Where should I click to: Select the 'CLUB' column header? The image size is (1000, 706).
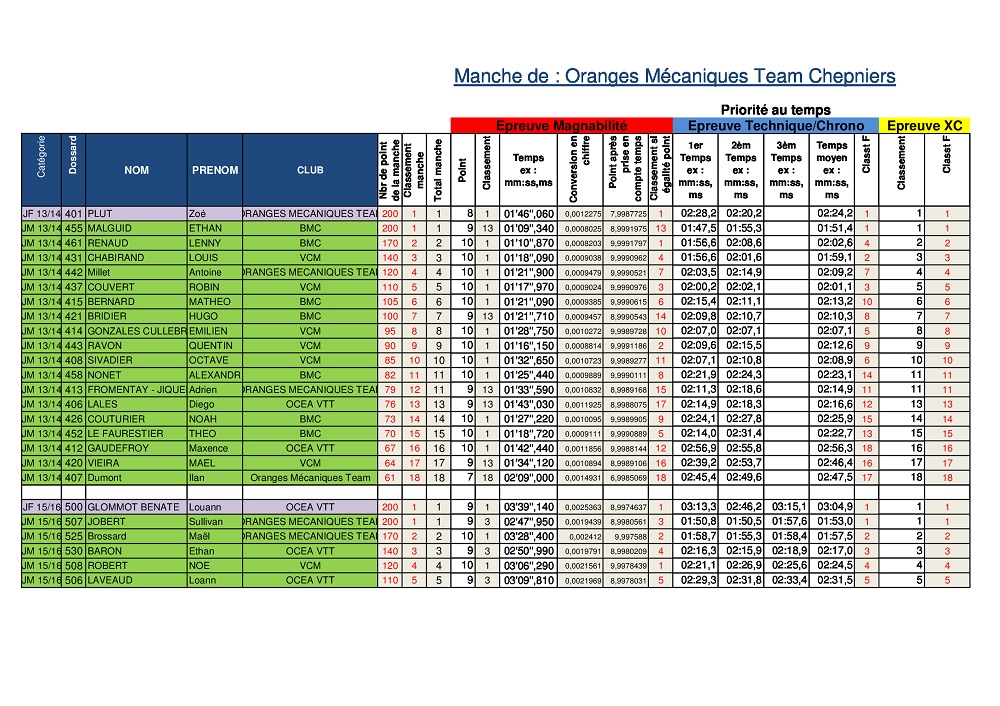click(310, 170)
